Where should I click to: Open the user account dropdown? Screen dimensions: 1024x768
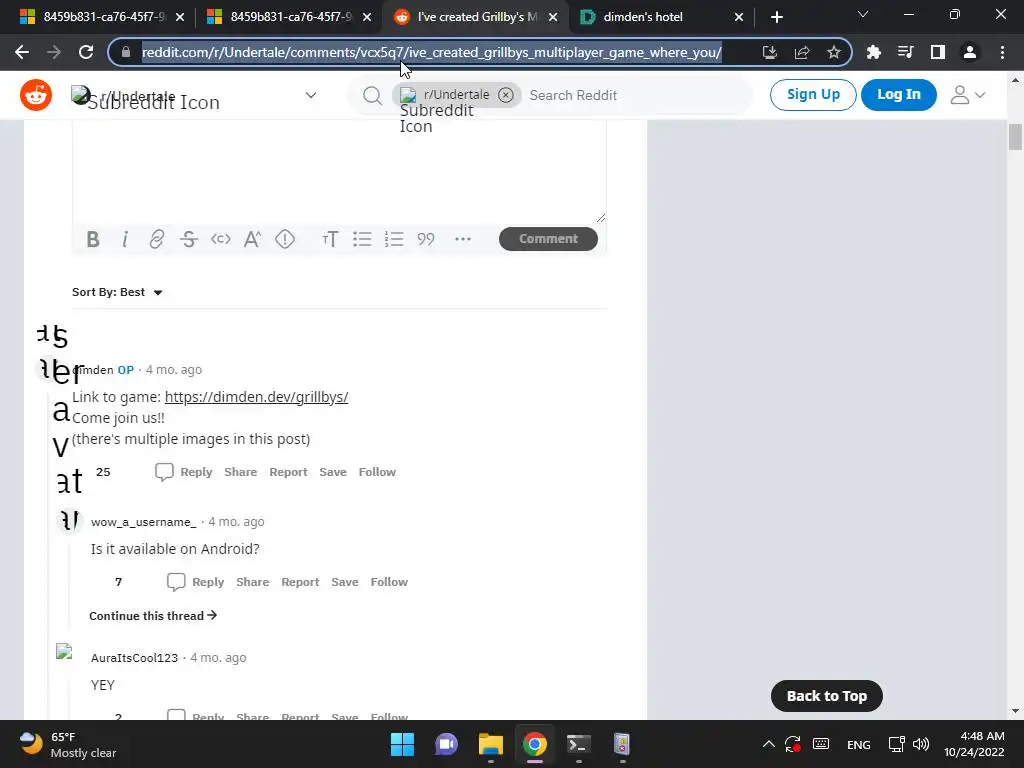click(x=967, y=95)
